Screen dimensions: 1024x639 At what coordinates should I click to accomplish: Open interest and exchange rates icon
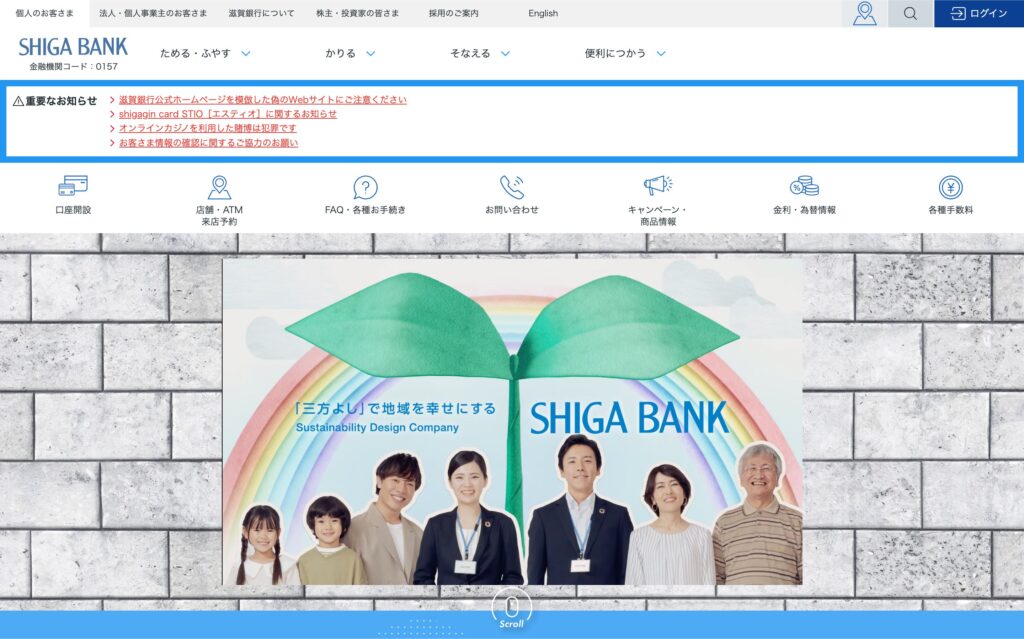804,186
